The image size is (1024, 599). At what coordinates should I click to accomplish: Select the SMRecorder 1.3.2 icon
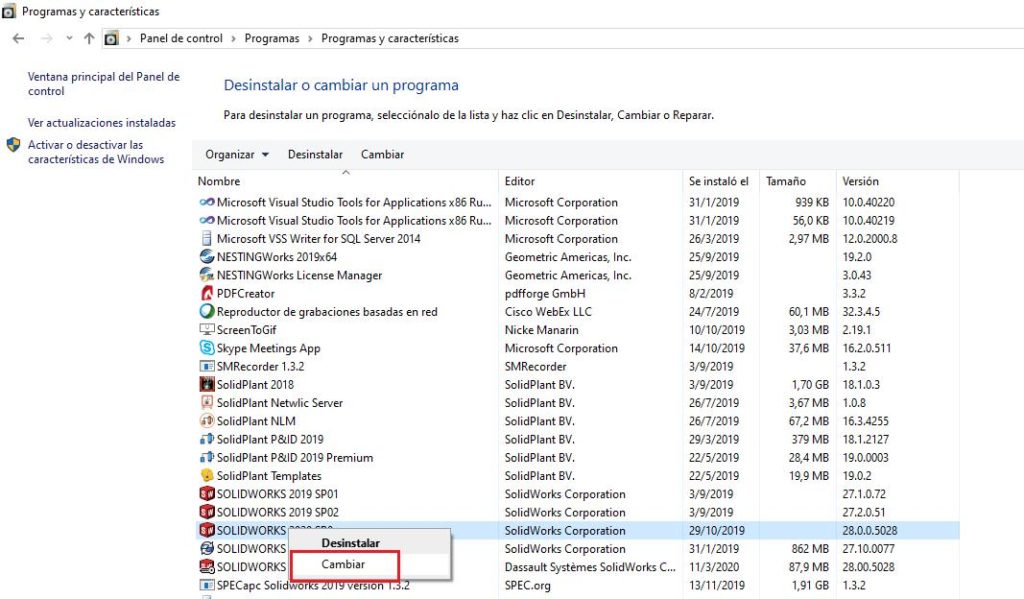point(207,366)
